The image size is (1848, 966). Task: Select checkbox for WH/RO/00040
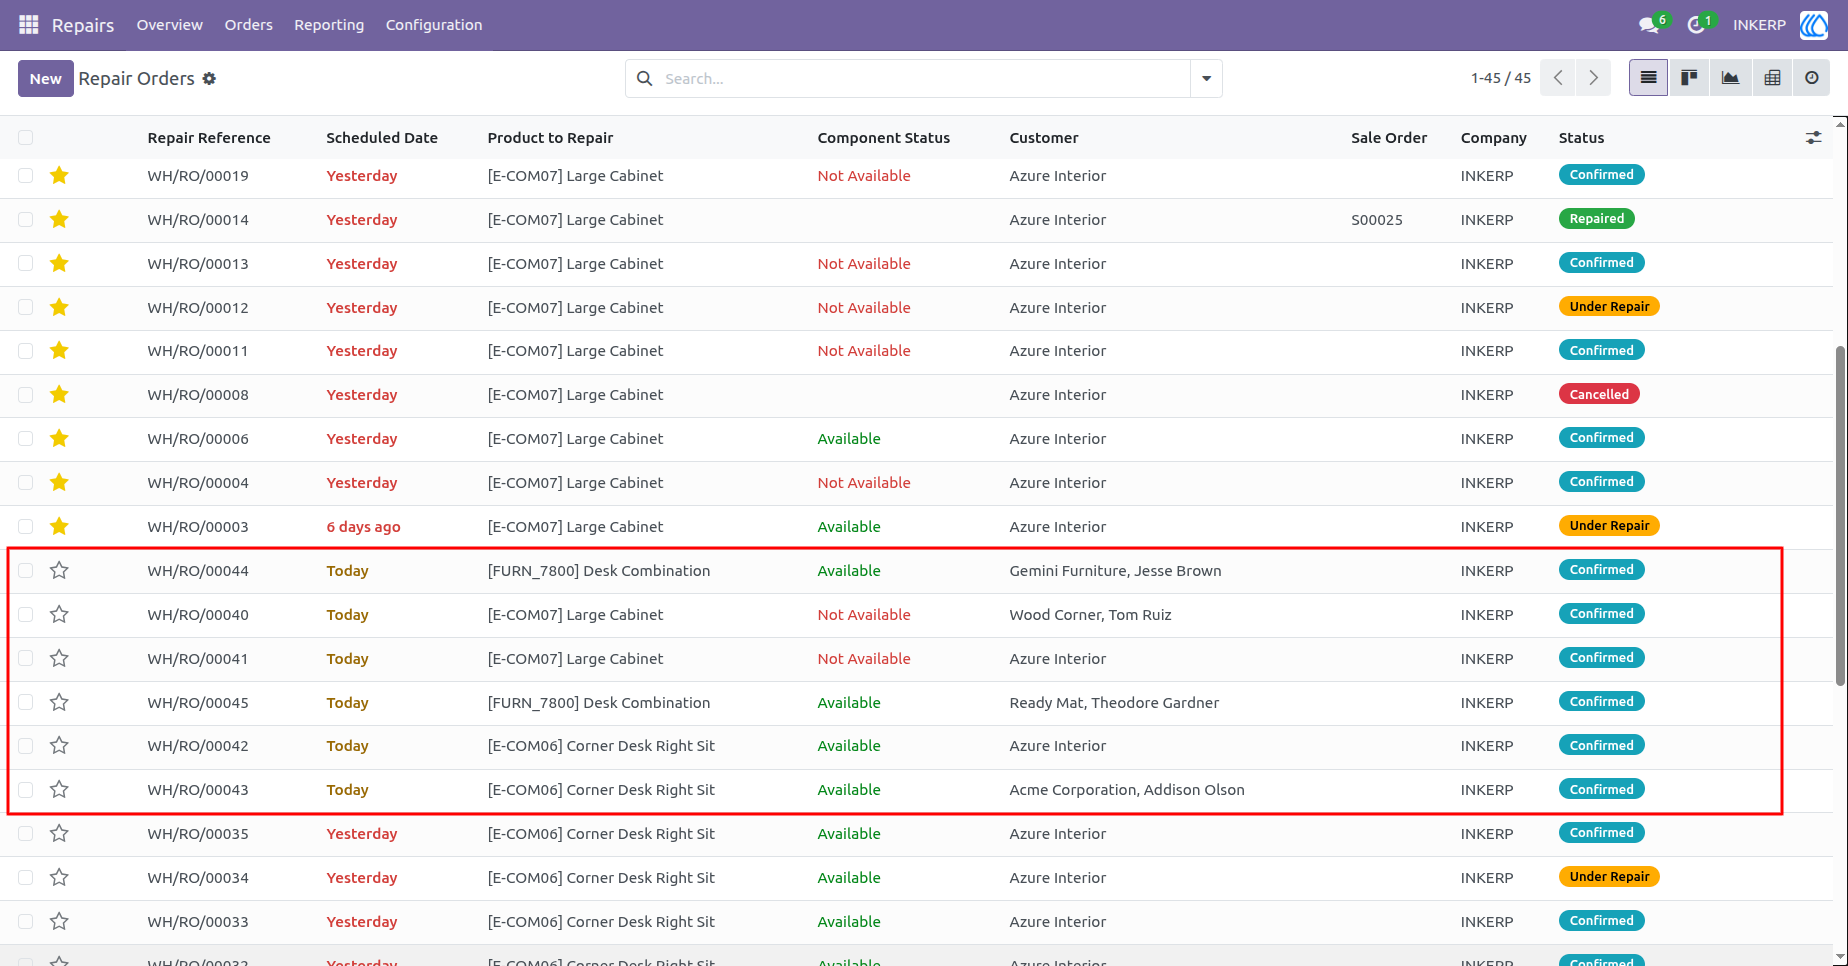26,615
